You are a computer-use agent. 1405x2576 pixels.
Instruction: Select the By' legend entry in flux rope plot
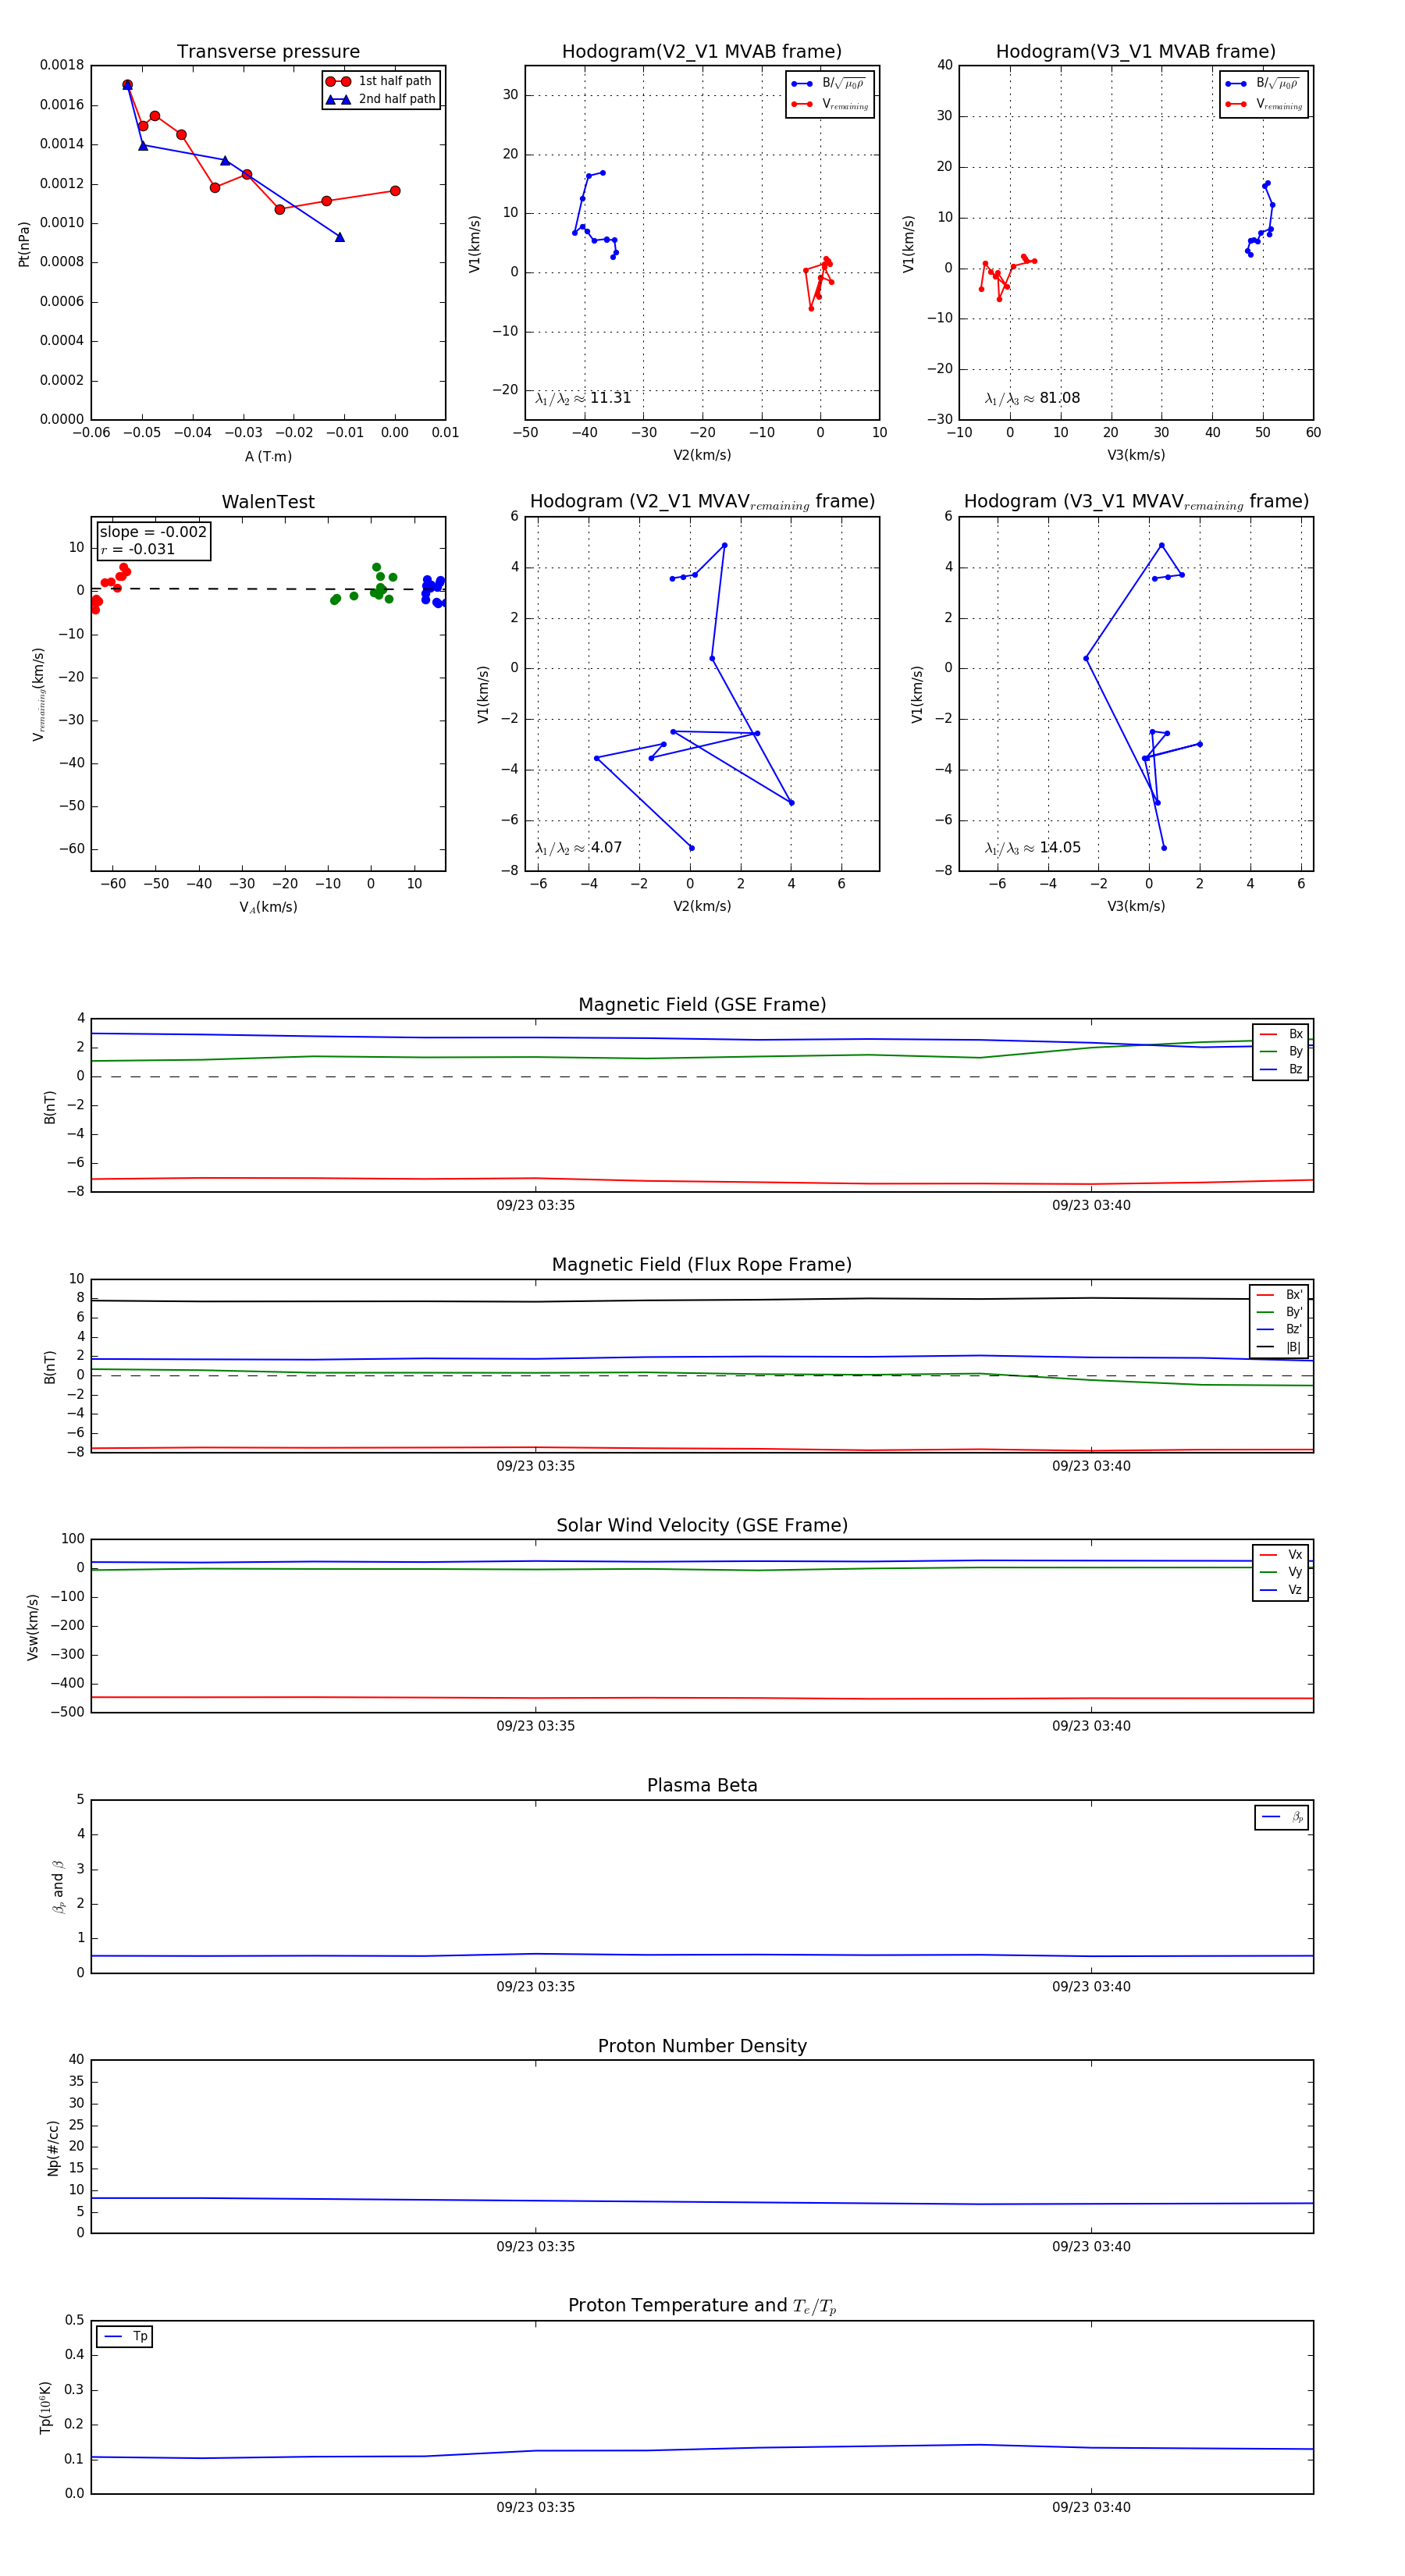click(x=1279, y=1312)
